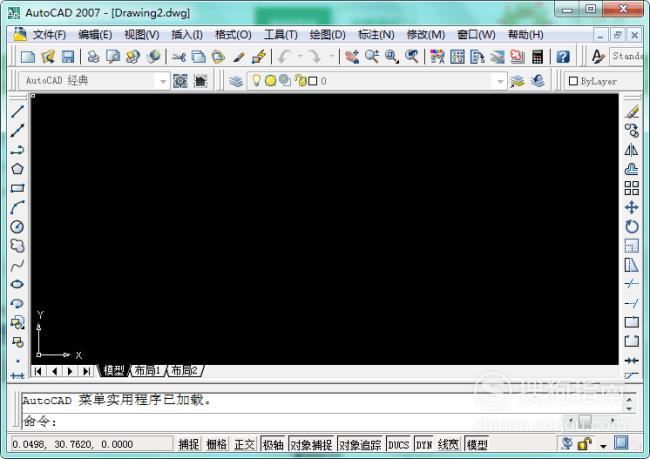Open the ByLayer color dropdown
This screenshot has width=650, height=459.
[x=605, y=81]
